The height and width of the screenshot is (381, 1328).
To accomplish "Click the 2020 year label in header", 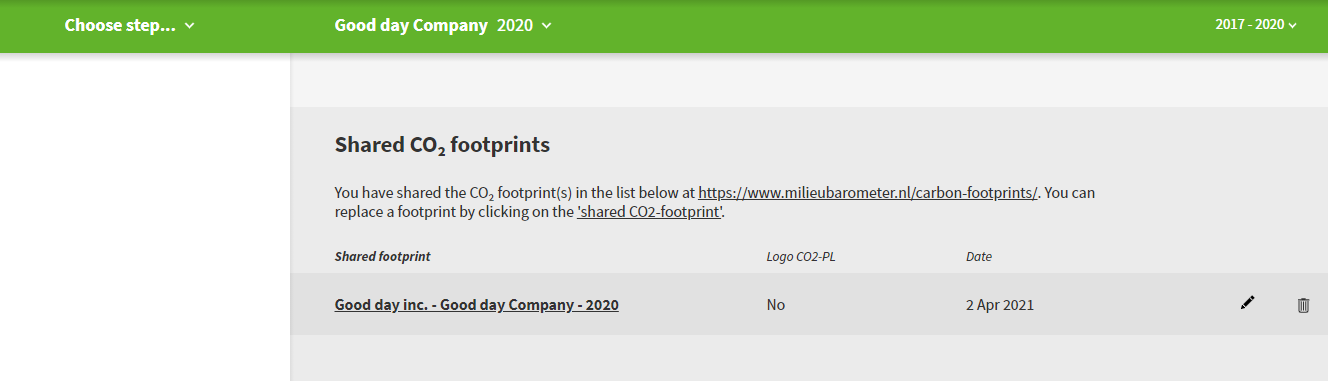I will 515,25.
